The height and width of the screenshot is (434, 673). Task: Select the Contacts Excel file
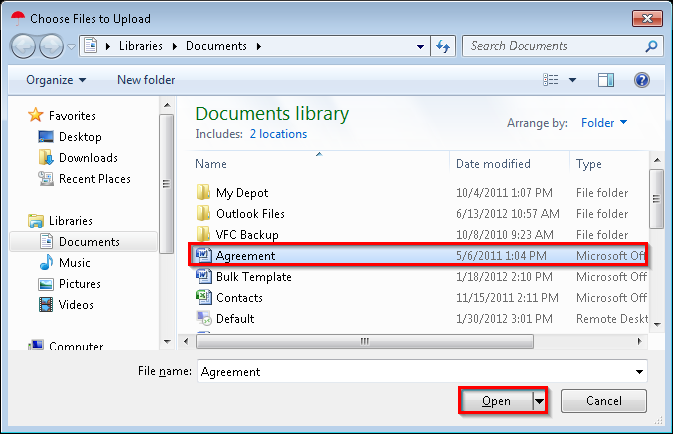coord(239,298)
